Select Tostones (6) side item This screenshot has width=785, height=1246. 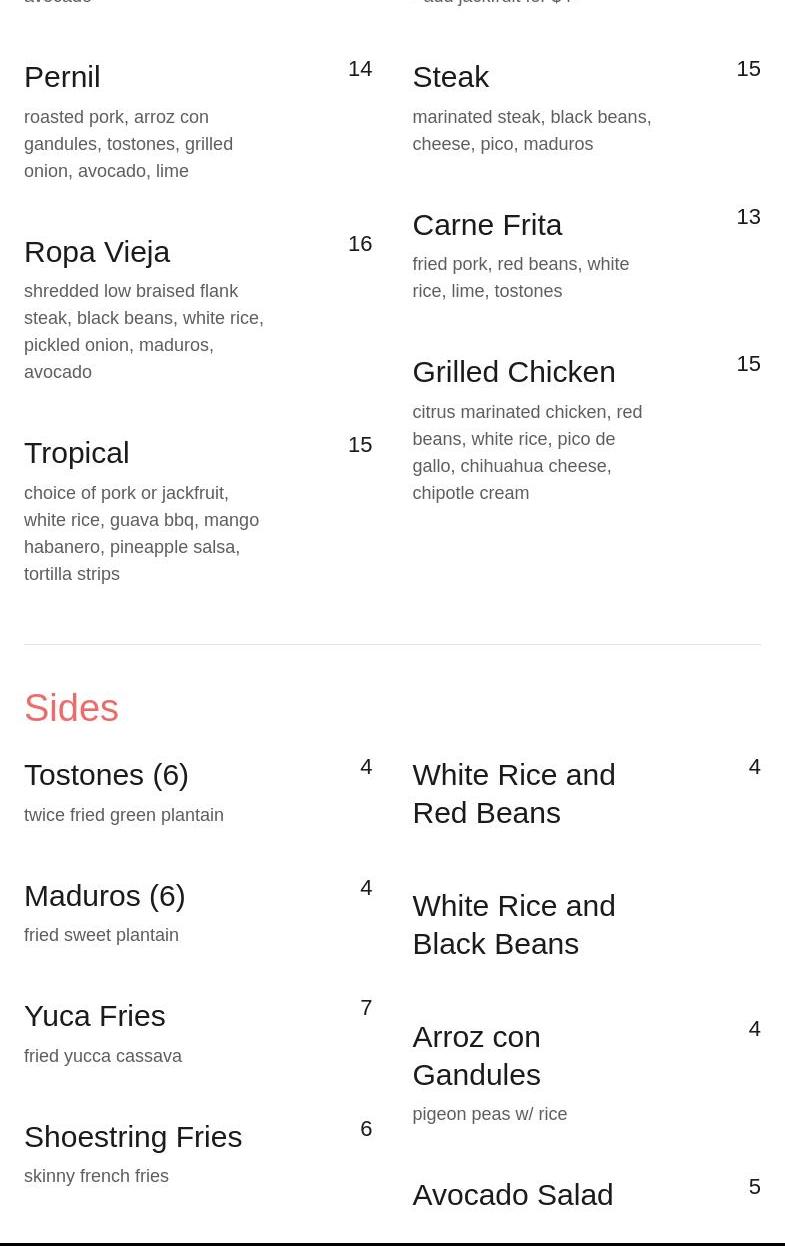point(106,775)
